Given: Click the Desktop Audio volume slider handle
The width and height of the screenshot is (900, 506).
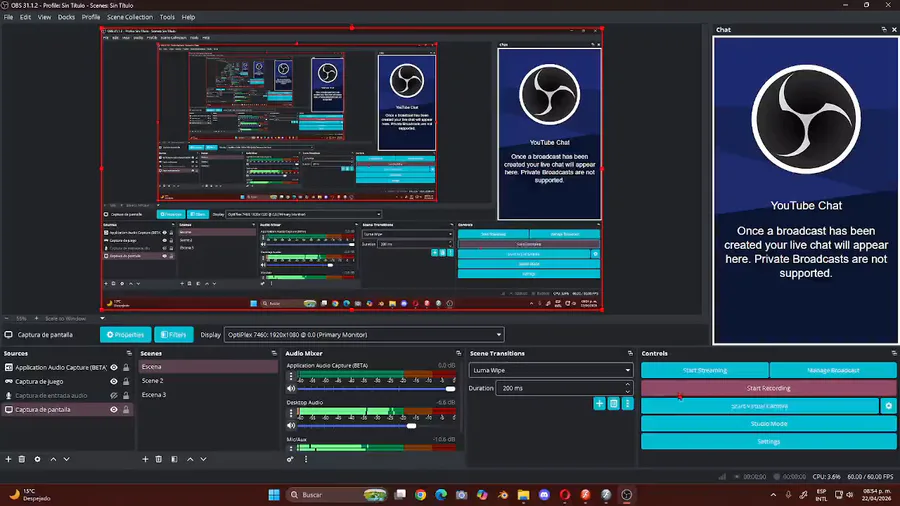Looking at the screenshot, I should pos(412,426).
